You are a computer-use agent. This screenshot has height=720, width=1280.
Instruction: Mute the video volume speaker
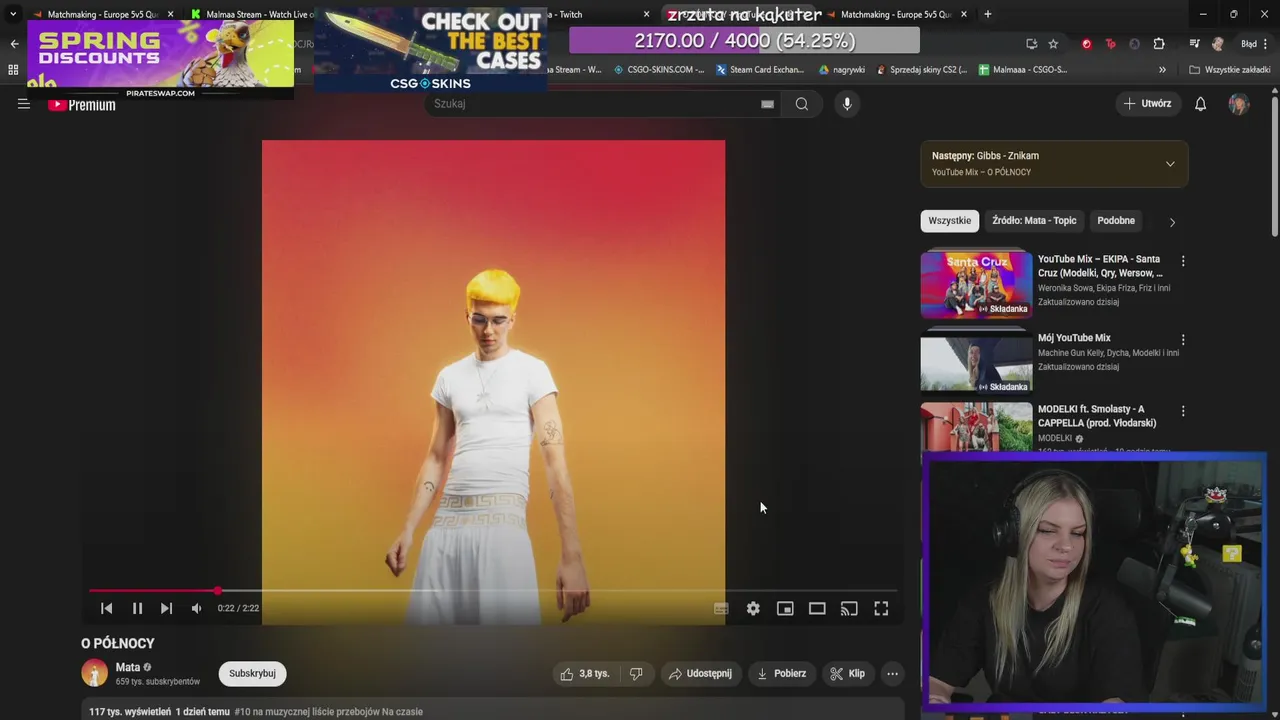tap(197, 608)
